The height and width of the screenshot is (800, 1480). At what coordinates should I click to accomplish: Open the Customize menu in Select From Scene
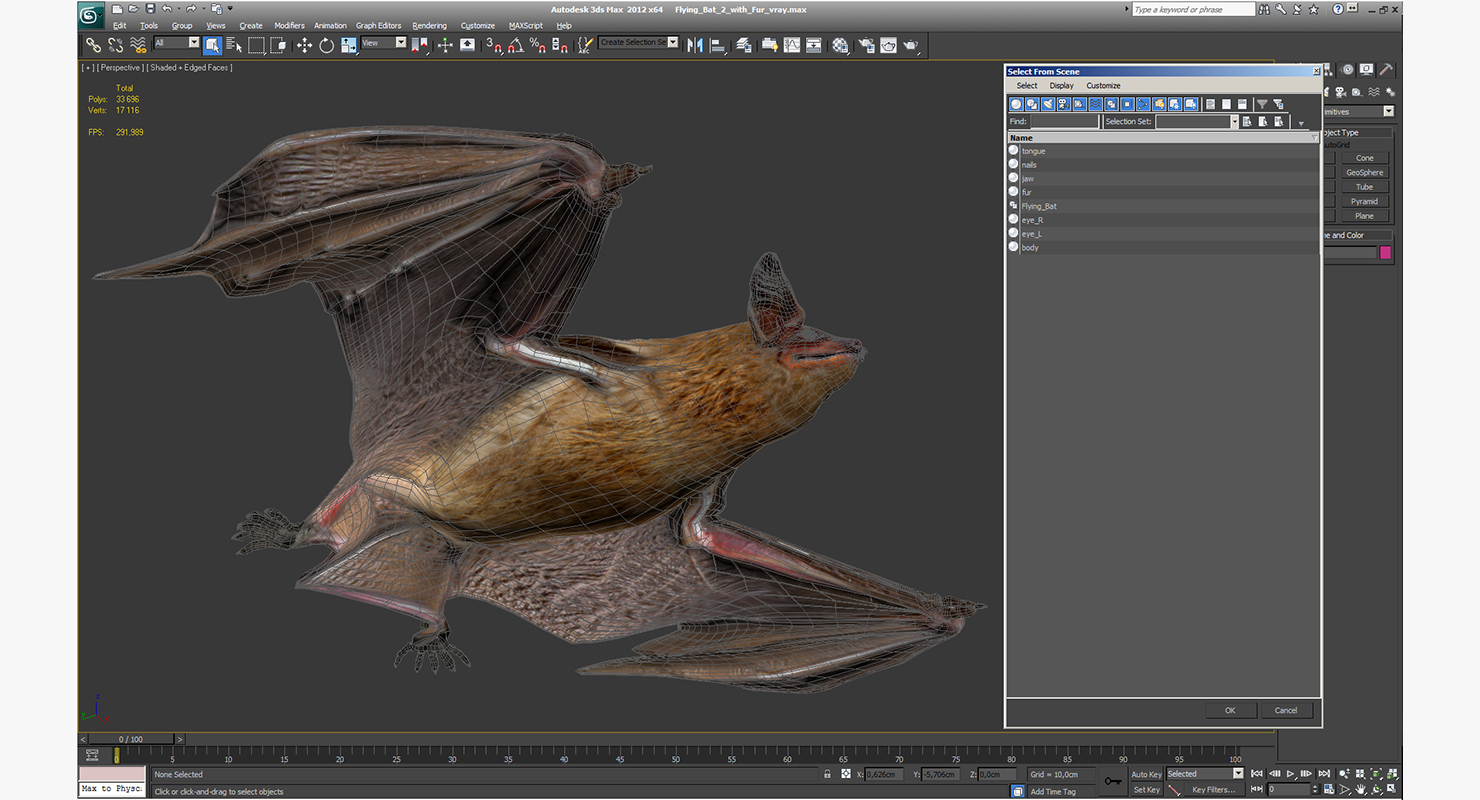pyautogui.click(x=1103, y=86)
